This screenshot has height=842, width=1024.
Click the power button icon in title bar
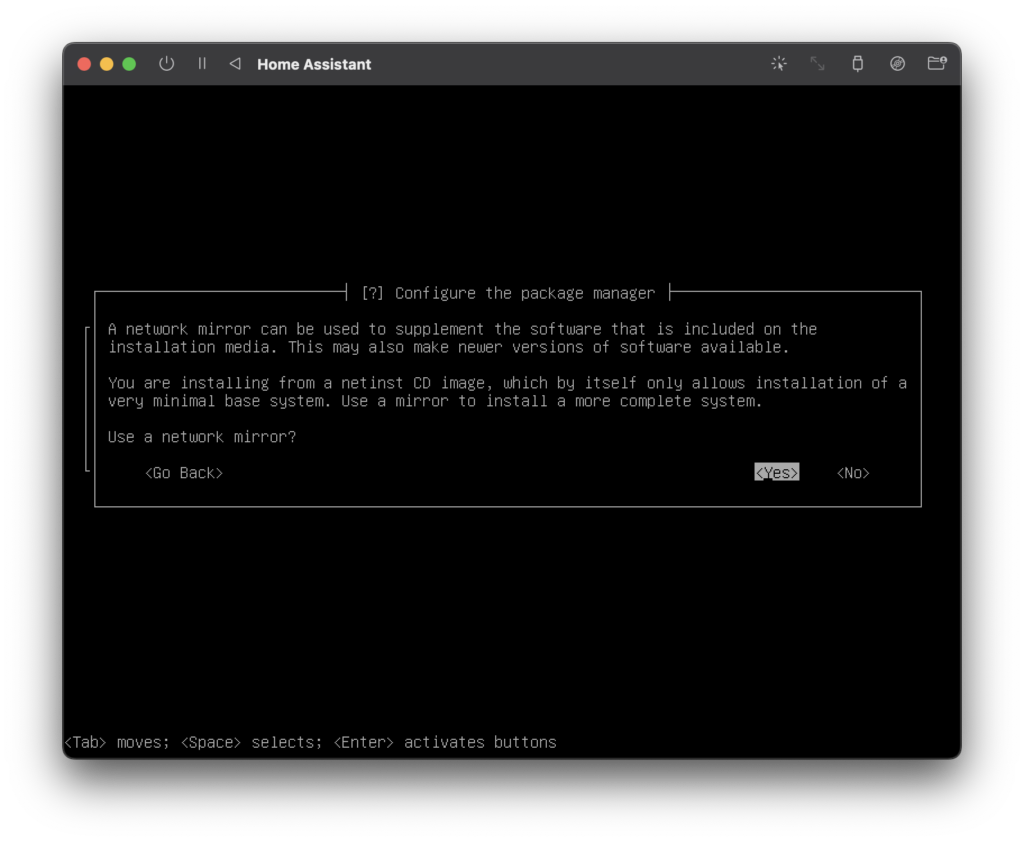(167, 63)
